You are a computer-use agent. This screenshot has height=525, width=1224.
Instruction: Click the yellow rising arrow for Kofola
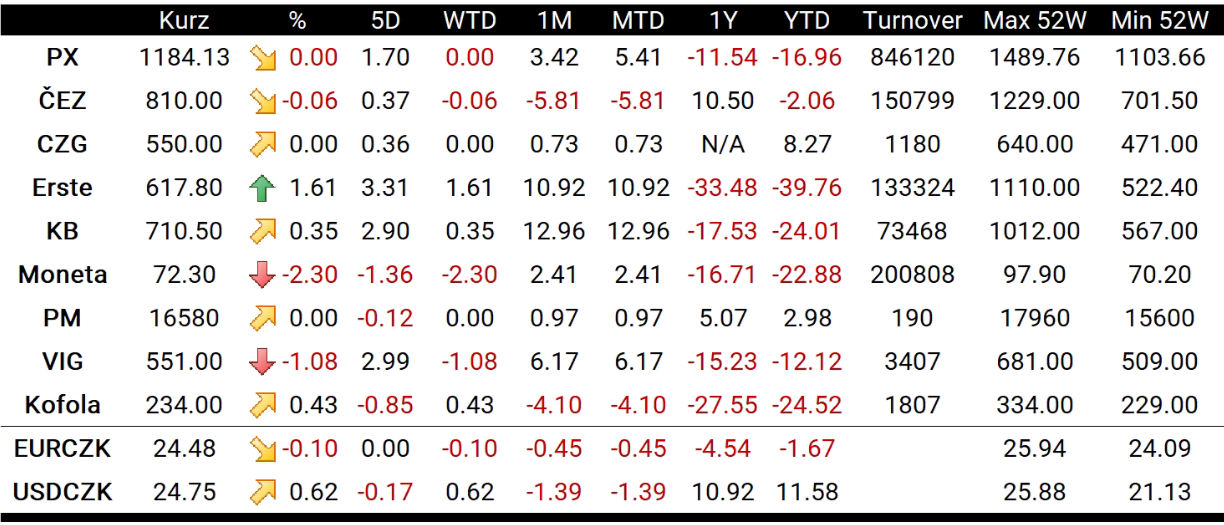pyautogui.click(x=263, y=405)
